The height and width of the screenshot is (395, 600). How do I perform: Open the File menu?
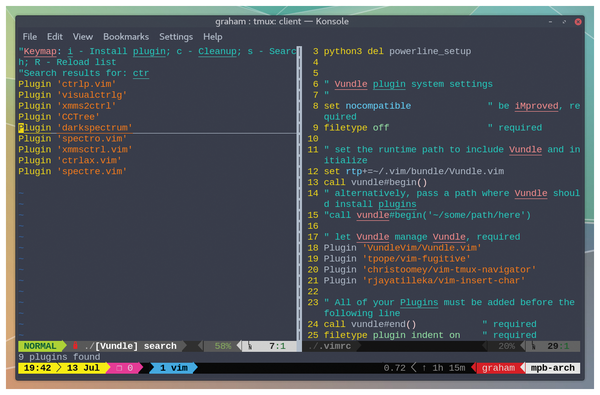[29, 37]
